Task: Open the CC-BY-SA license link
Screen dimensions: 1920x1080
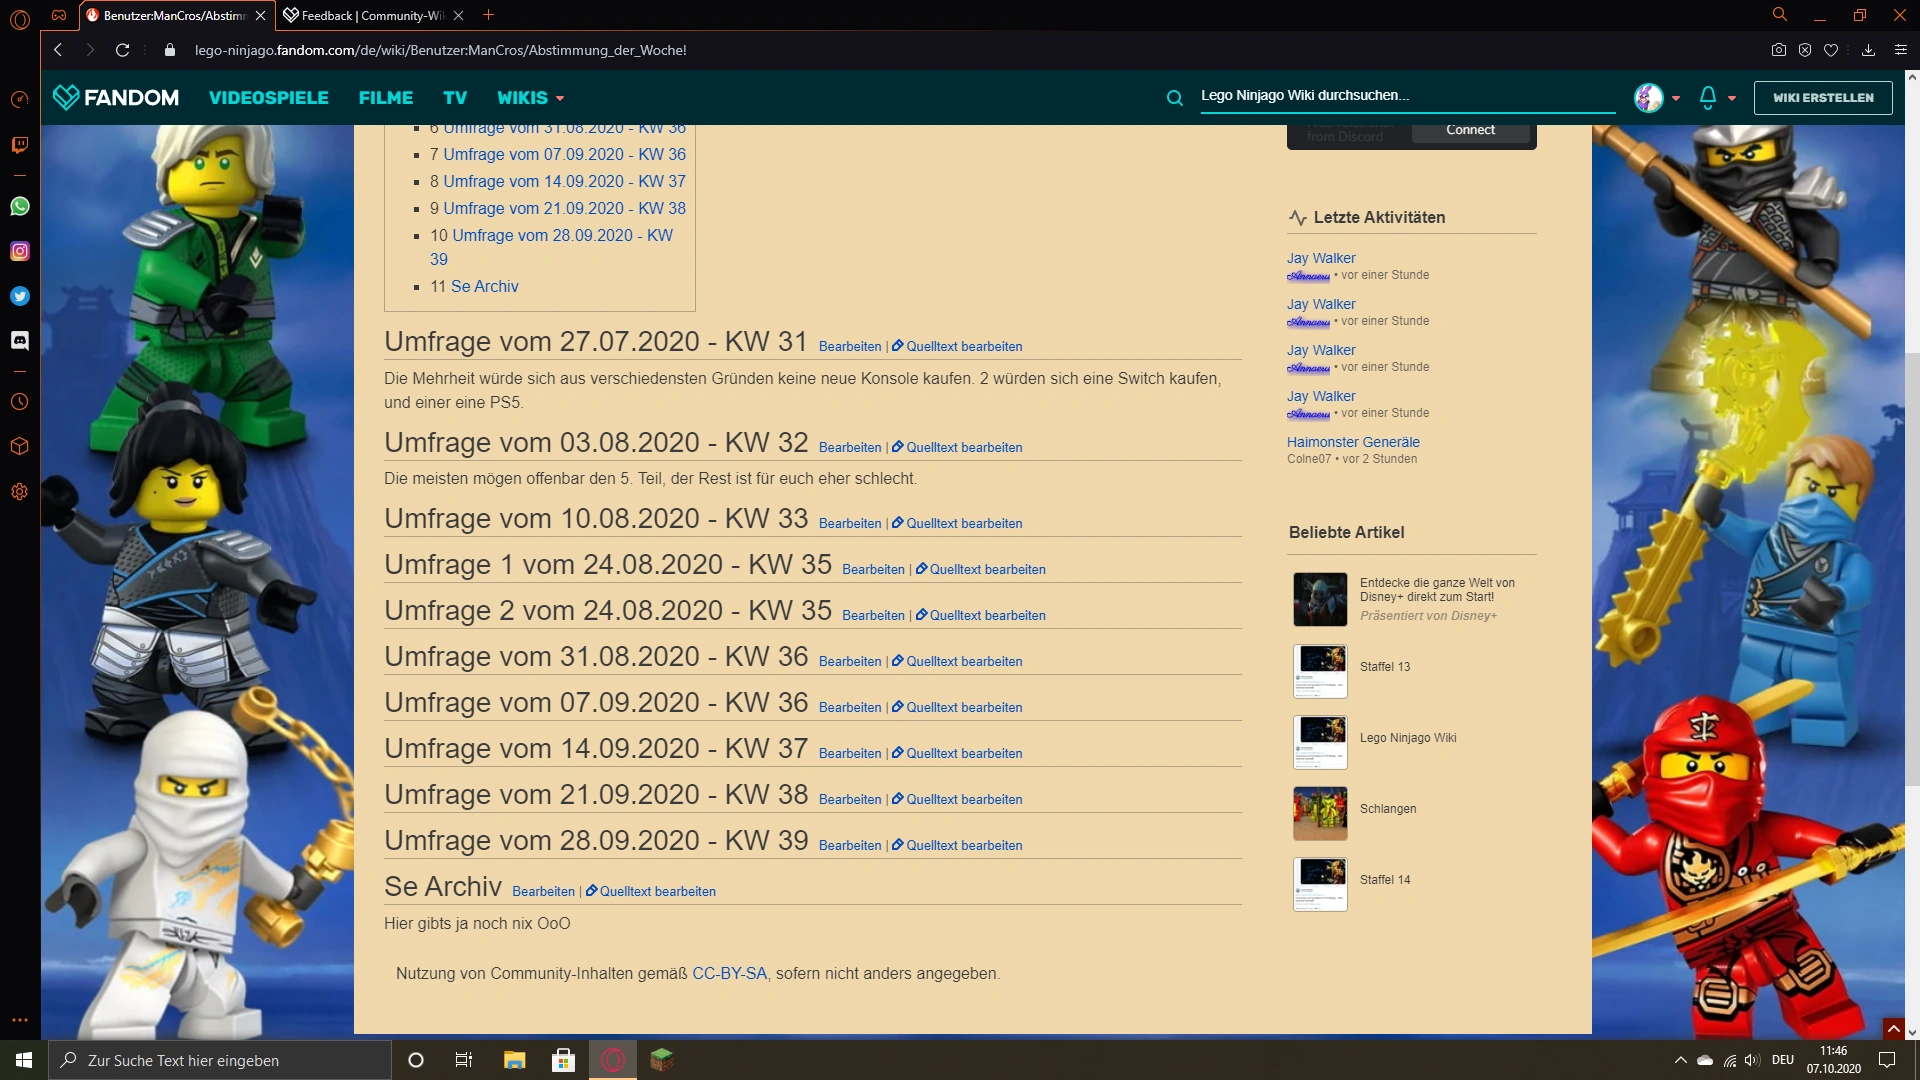Action: (x=729, y=973)
